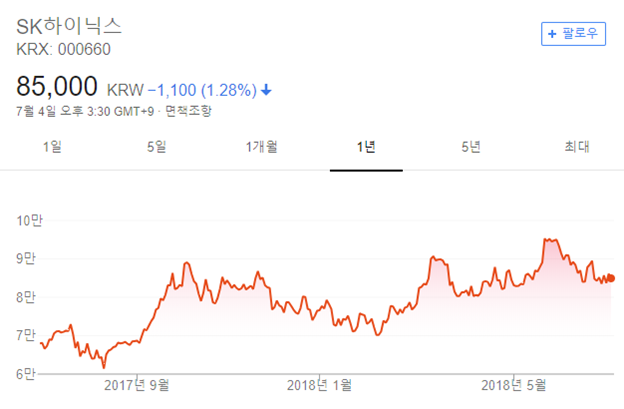This screenshot has height=409, width=624.
Task: Open the 최대 range tab
Action: (577, 147)
